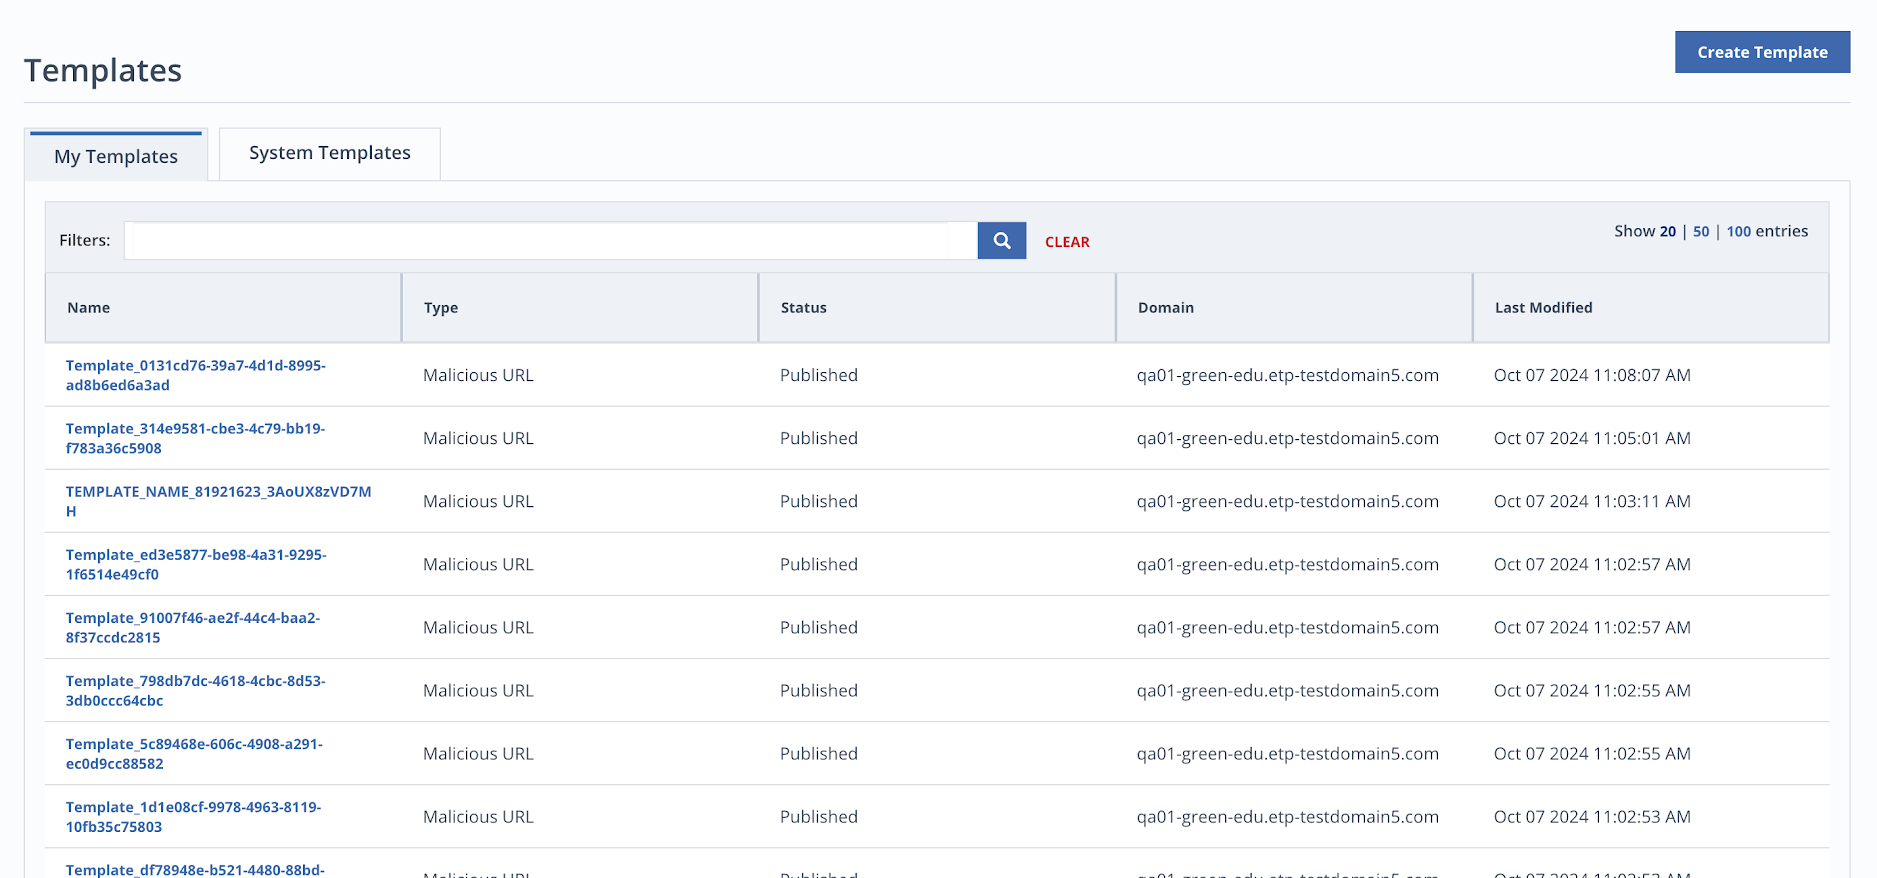This screenshot has width=1877, height=878.
Task: Sort by the Last Modified column header
Action: 1651,308
